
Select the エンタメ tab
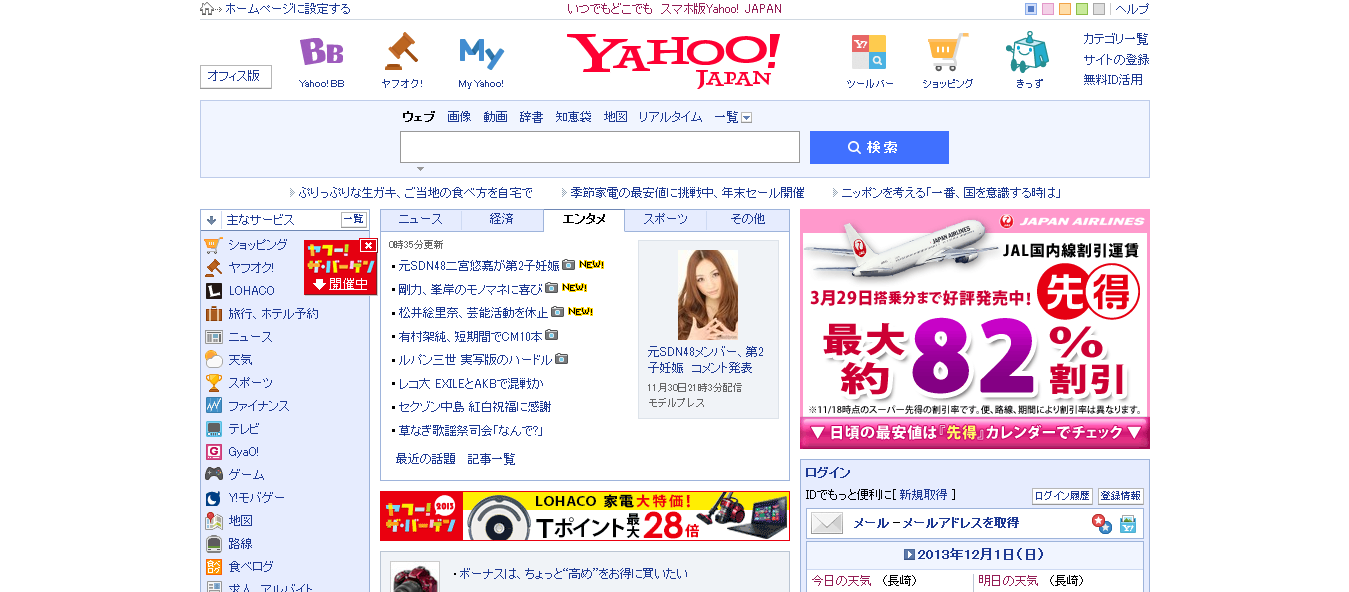(584, 220)
